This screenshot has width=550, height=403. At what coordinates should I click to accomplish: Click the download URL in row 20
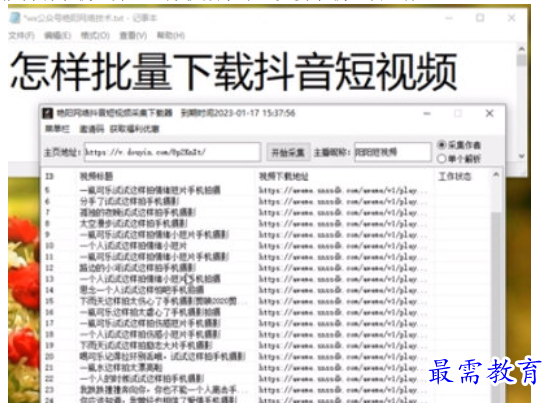pos(343,357)
